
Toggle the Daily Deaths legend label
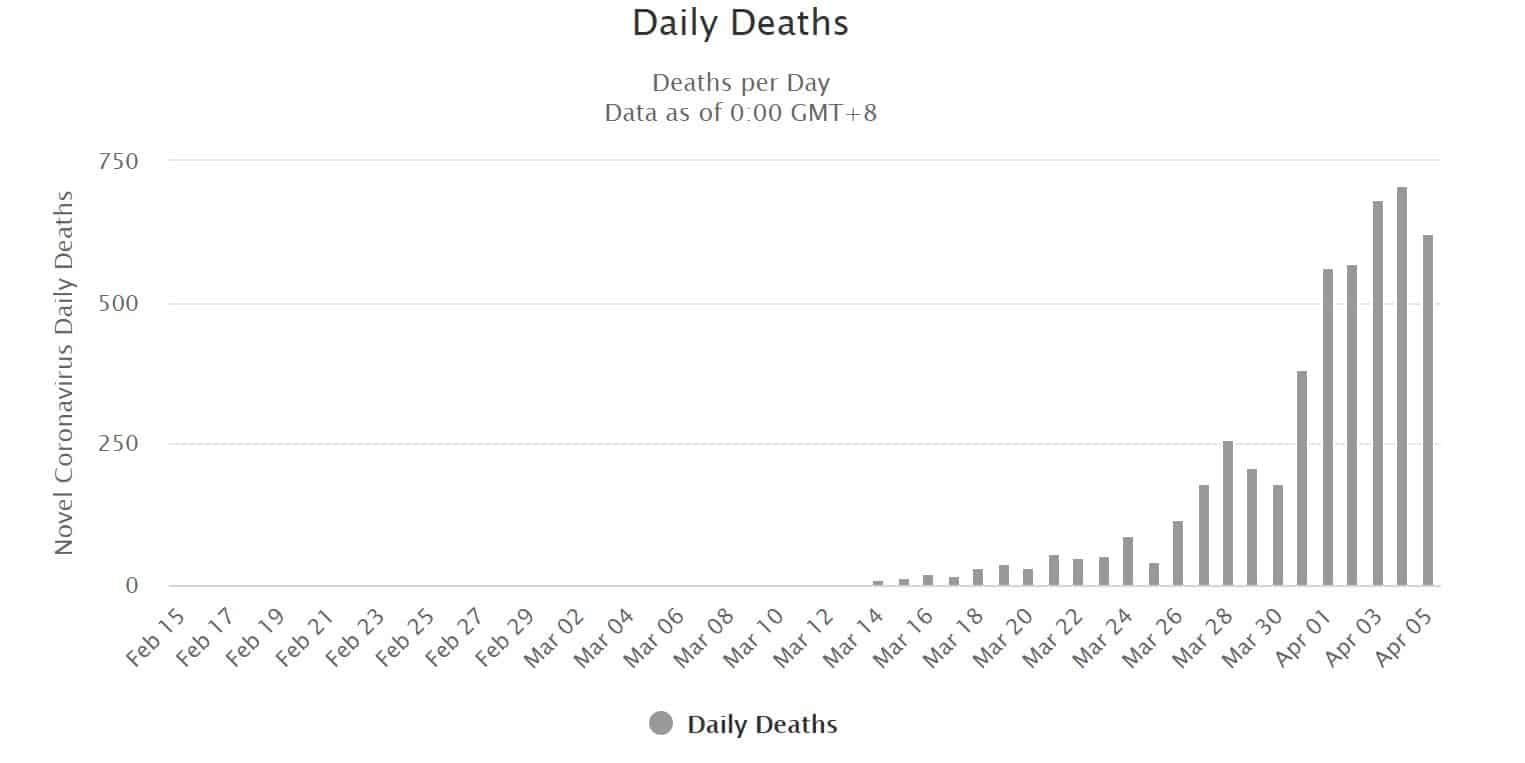click(762, 725)
